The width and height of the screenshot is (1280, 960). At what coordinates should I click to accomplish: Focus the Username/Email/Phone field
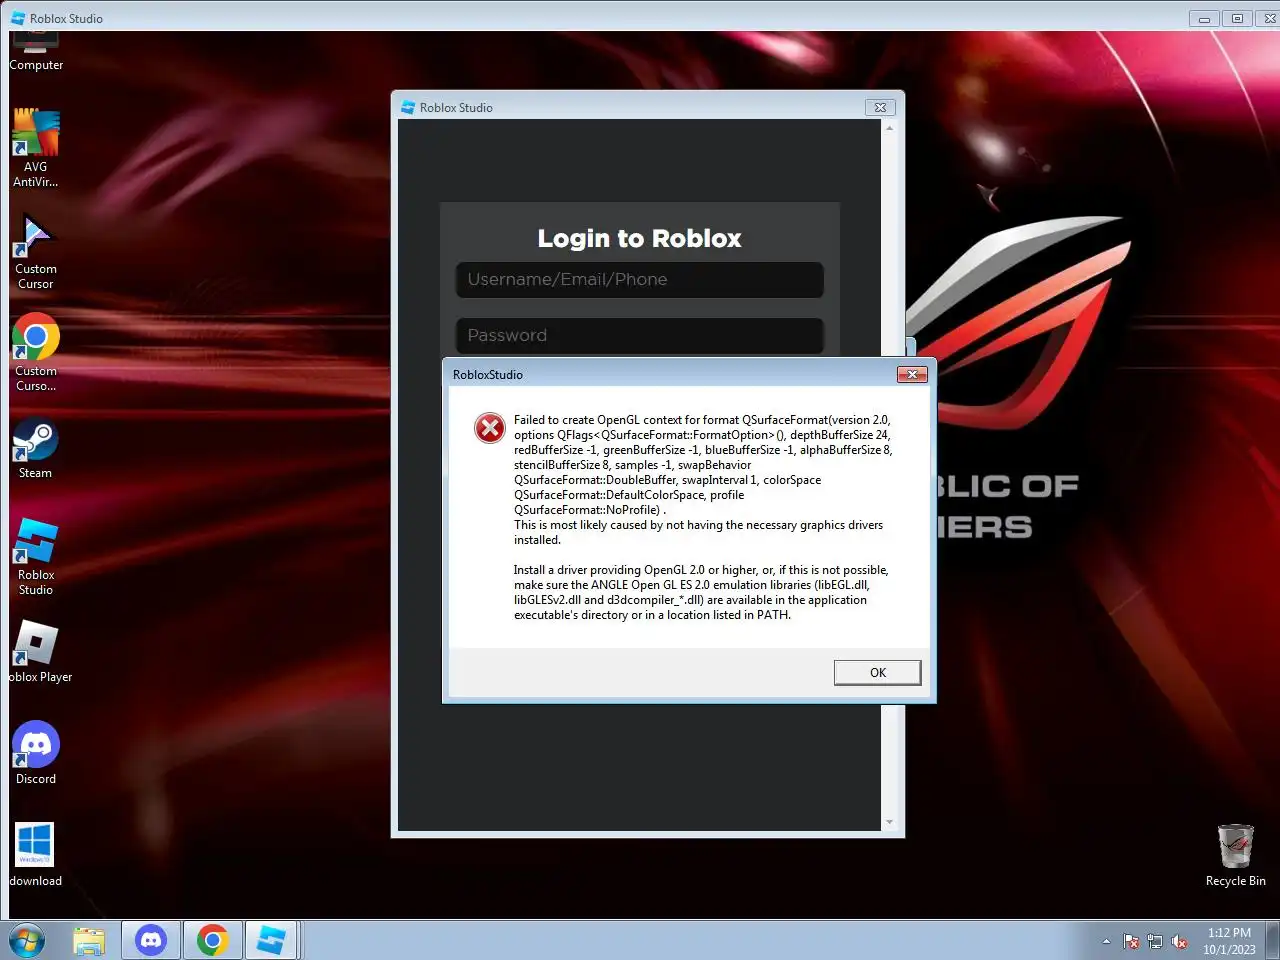pos(639,280)
